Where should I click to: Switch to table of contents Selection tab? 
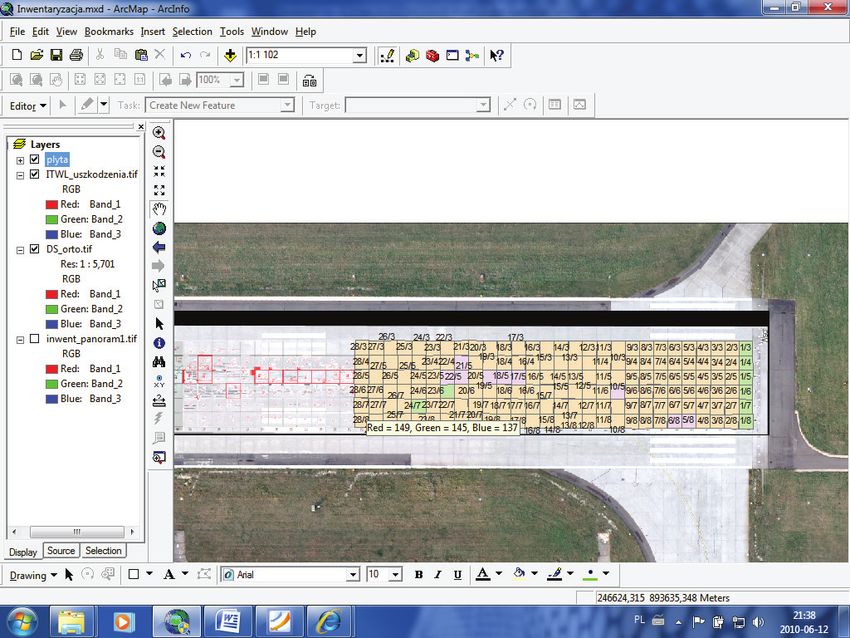pos(103,551)
